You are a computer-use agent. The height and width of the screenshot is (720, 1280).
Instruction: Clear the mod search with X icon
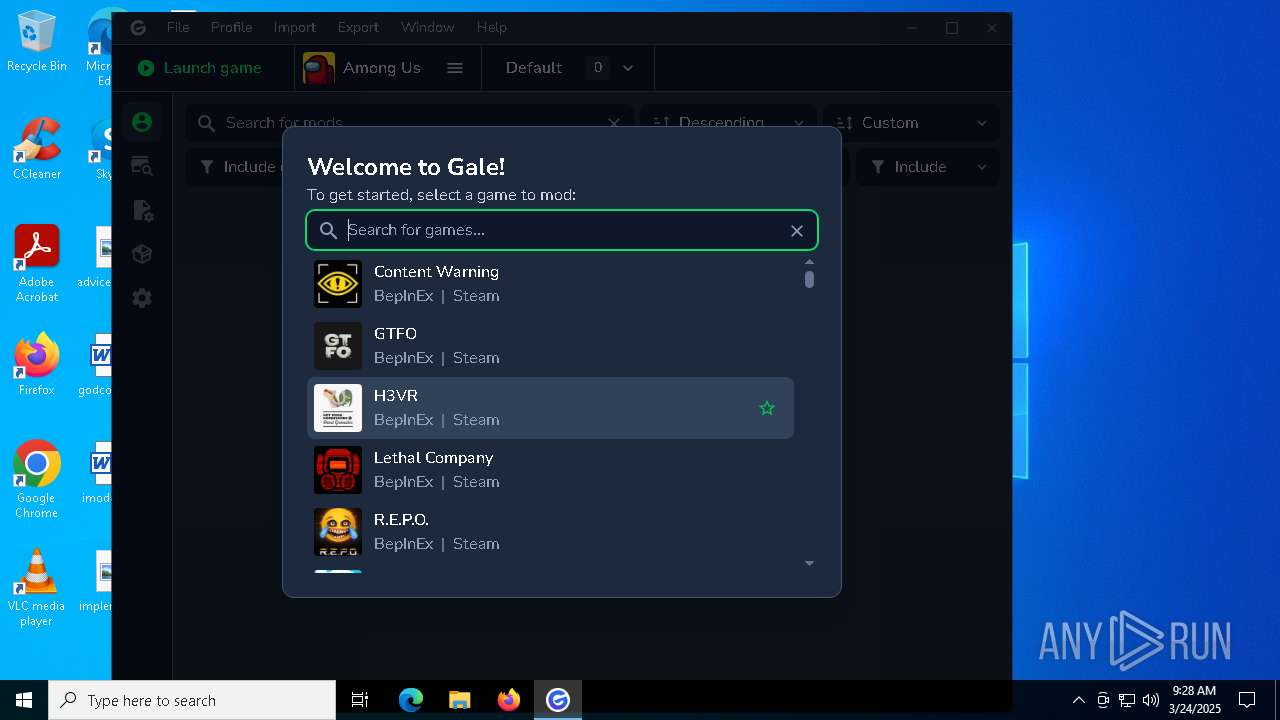[x=614, y=123]
